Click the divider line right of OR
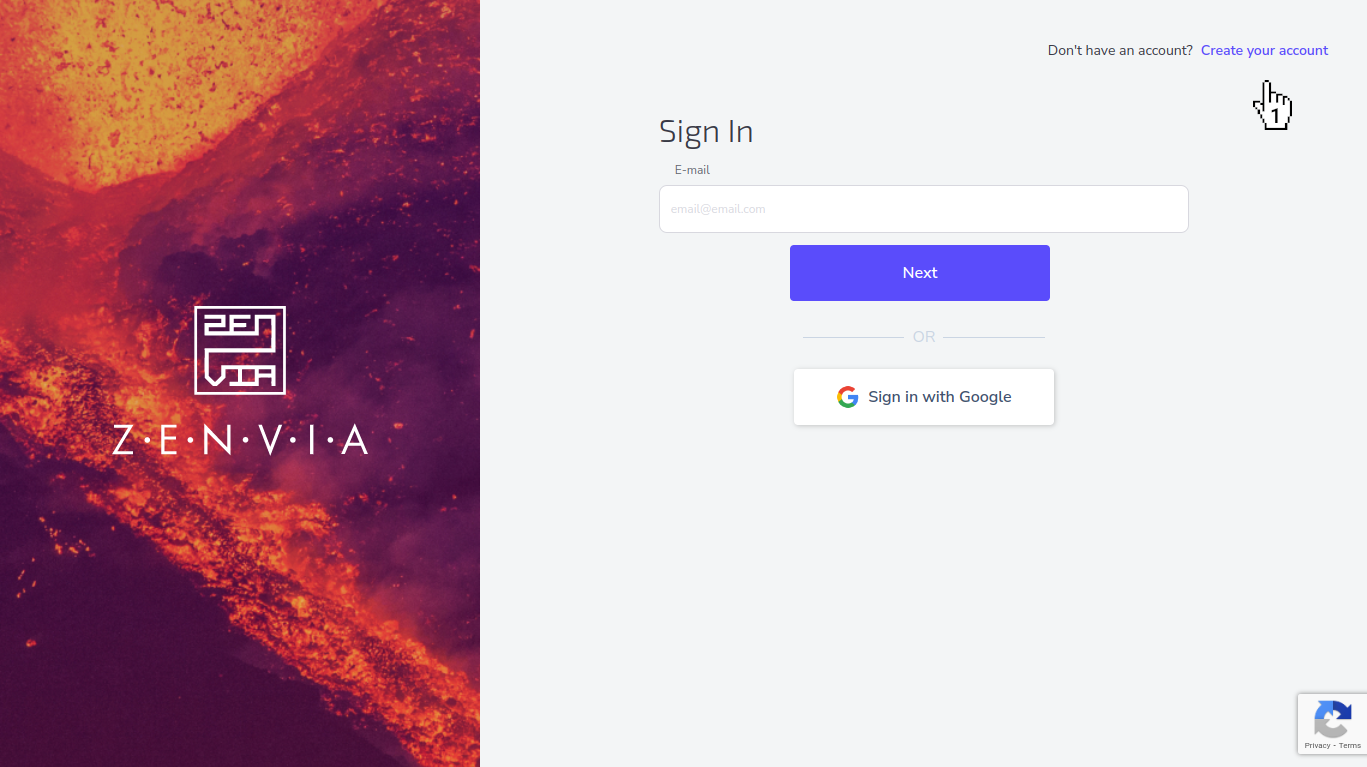Image resolution: width=1367 pixels, height=767 pixels. point(994,337)
